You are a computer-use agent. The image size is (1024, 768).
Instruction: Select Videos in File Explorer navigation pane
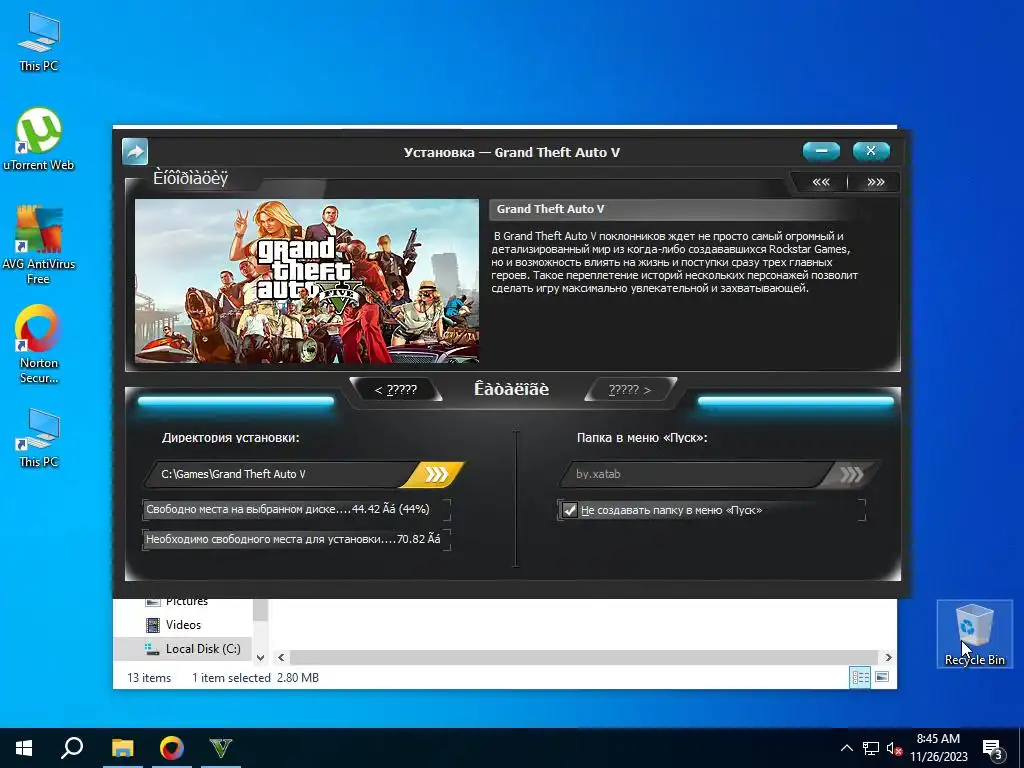183,625
